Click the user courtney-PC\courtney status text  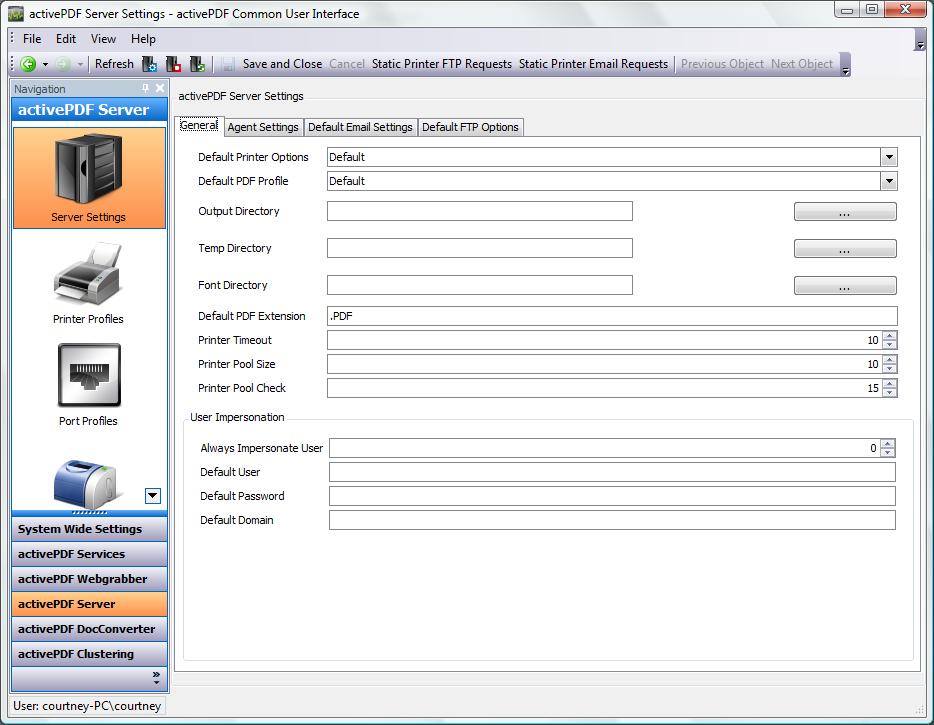click(x=87, y=706)
